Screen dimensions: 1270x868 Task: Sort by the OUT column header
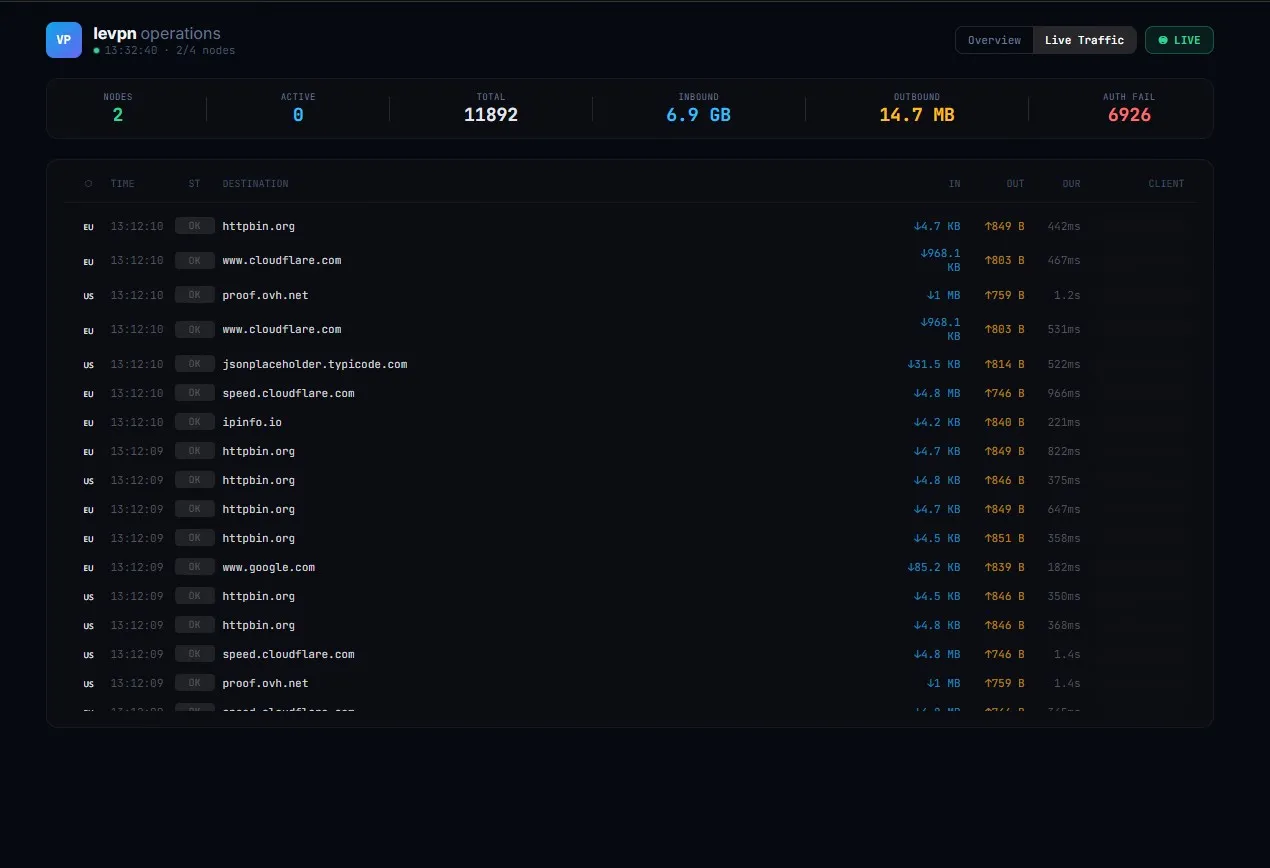[1015, 184]
